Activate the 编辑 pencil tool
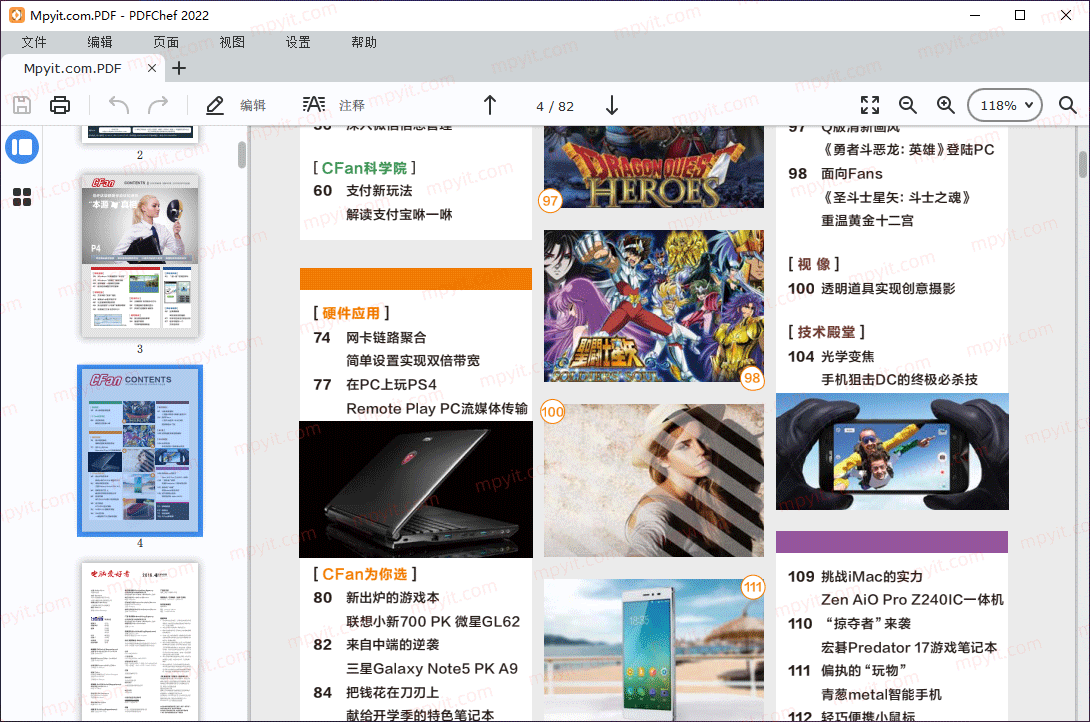The height and width of the screenshot is (722, 1090). (x=236, y=106)
